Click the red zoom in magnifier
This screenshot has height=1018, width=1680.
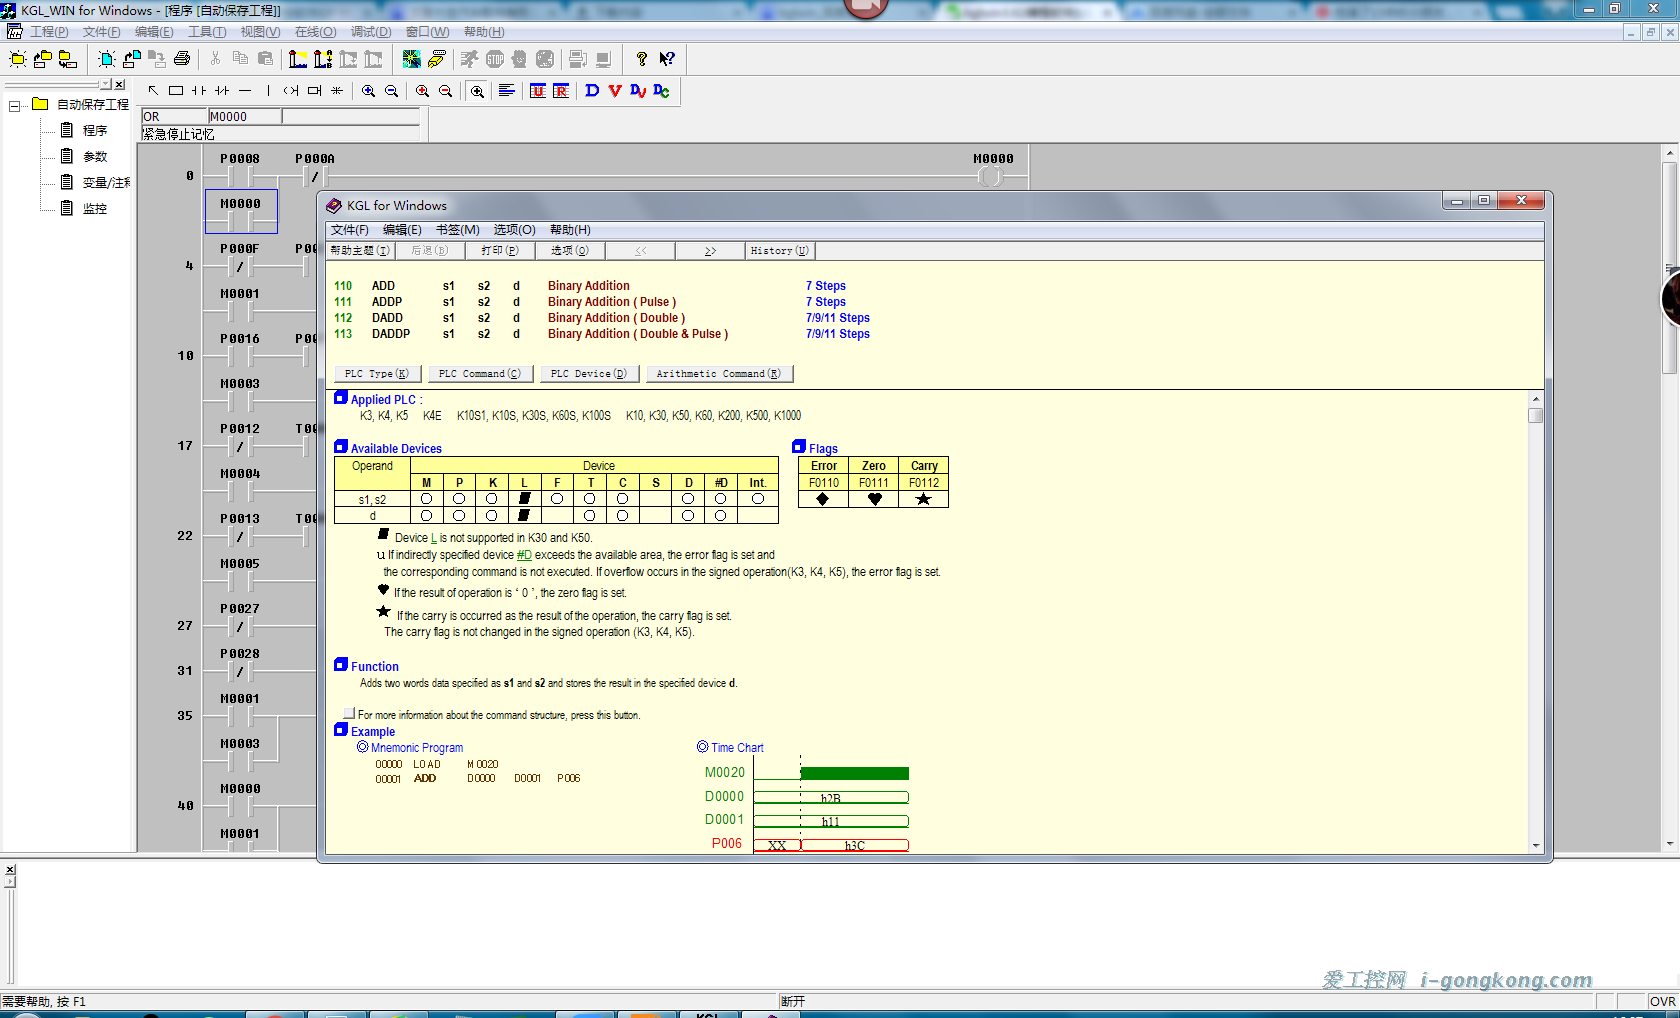(423, 91)
